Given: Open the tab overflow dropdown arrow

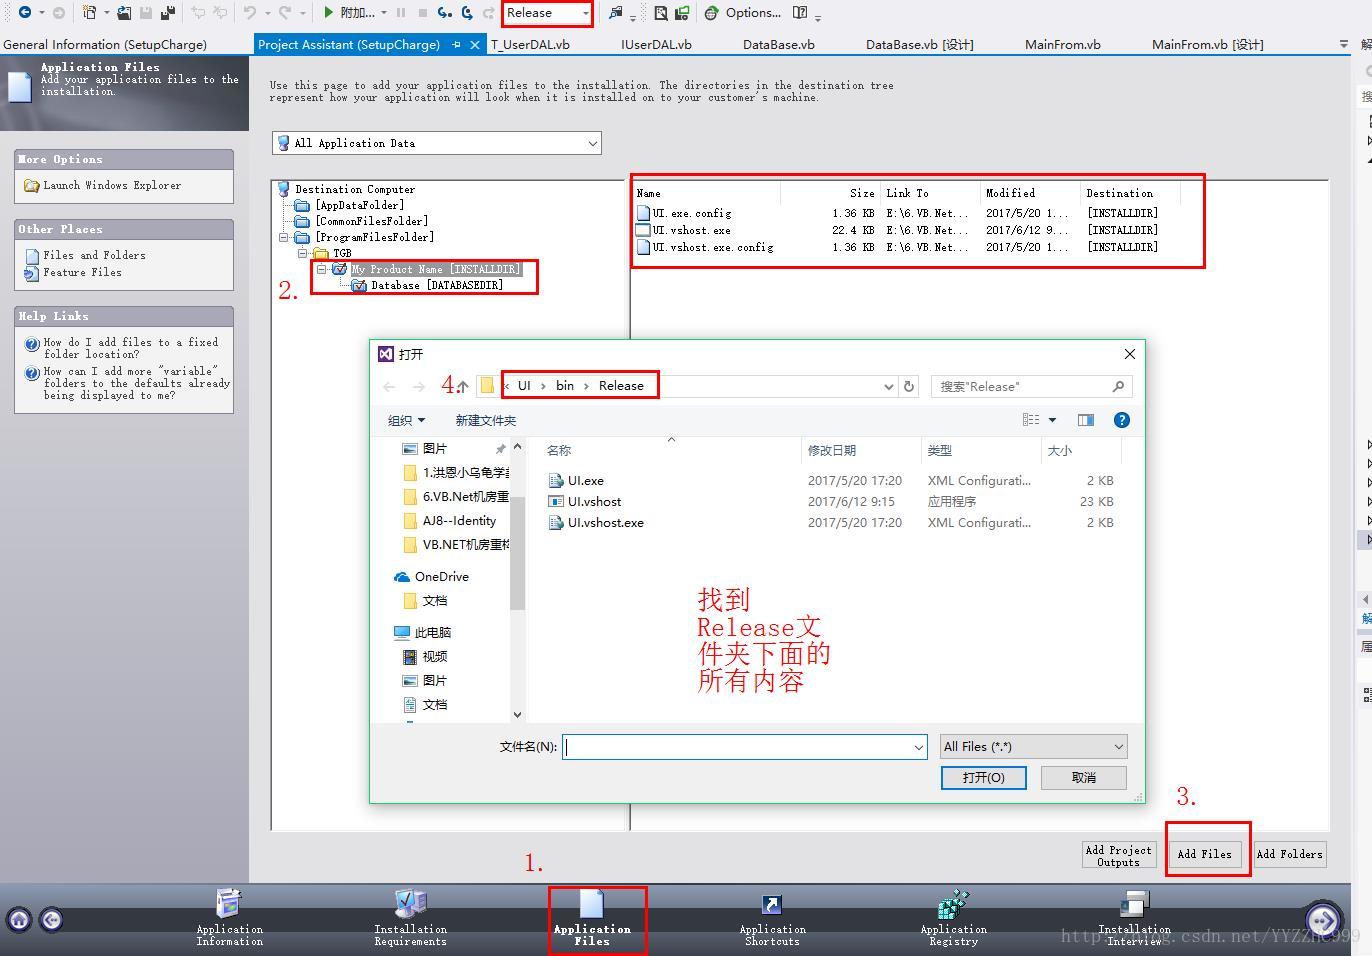Looking at the screenshot, I should coord(1343,44).
